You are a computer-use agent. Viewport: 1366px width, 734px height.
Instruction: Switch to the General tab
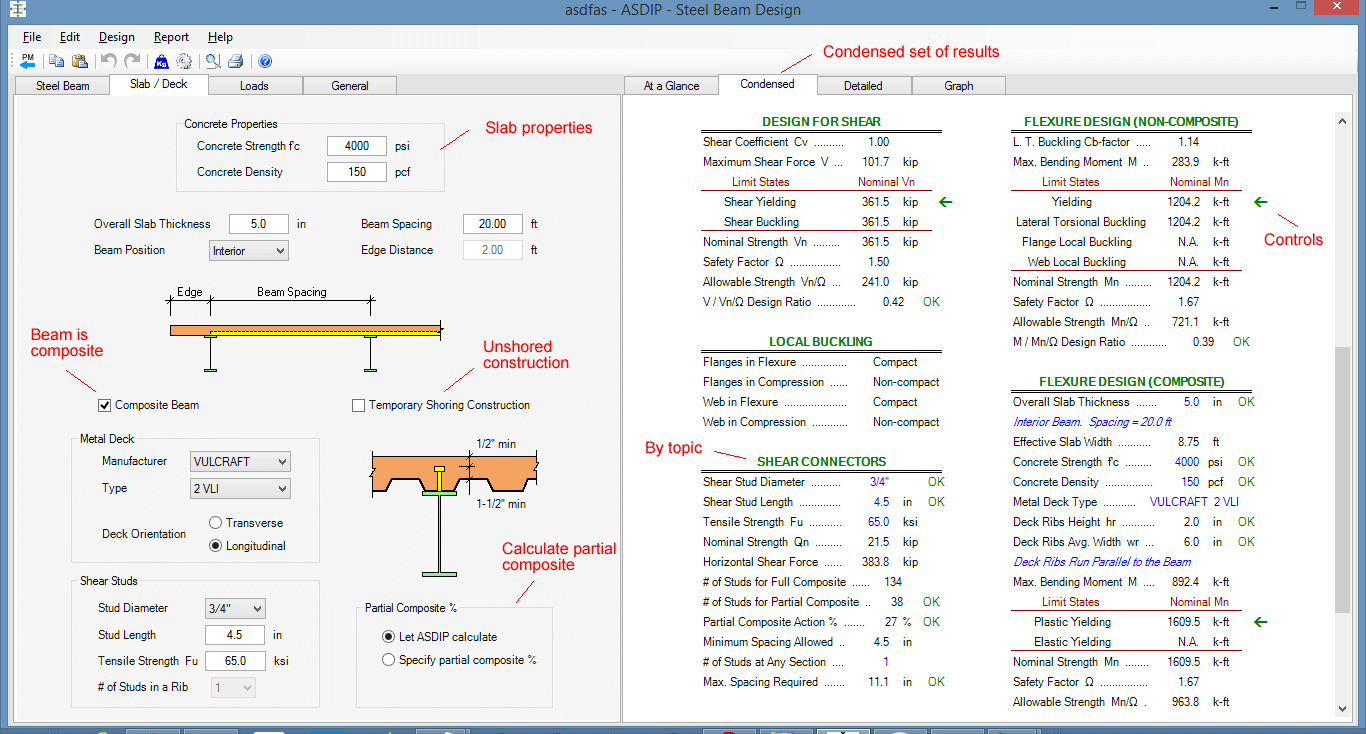tap(350, 86)
